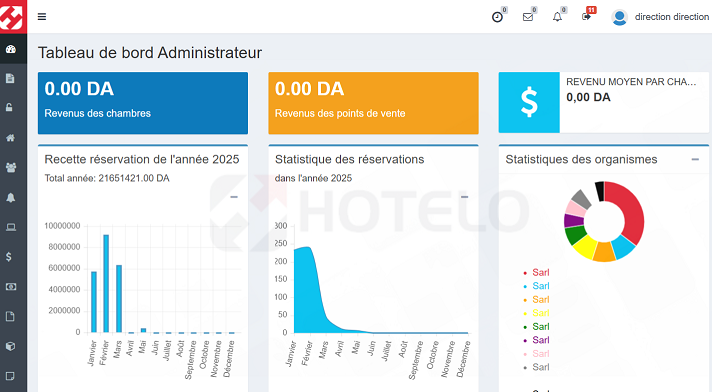Click the yellow donut chart segment
This screenshot has height=392, width=712.
click(x=584, y=246)
